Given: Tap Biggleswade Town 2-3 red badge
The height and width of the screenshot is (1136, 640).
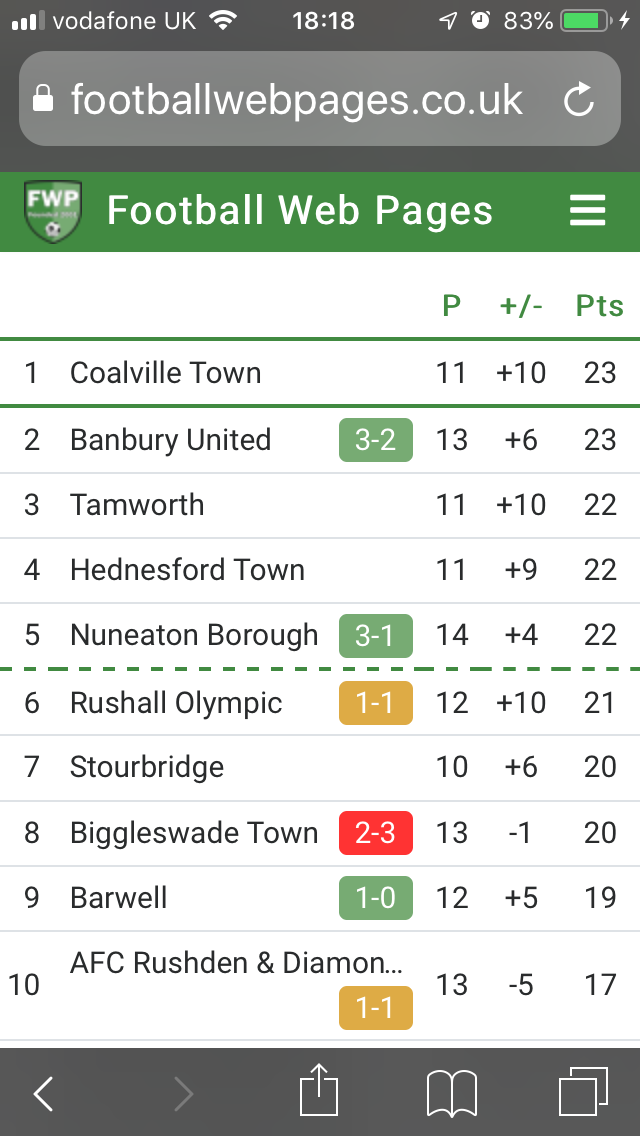Looking at the screenshot, I should pos(375,833).
